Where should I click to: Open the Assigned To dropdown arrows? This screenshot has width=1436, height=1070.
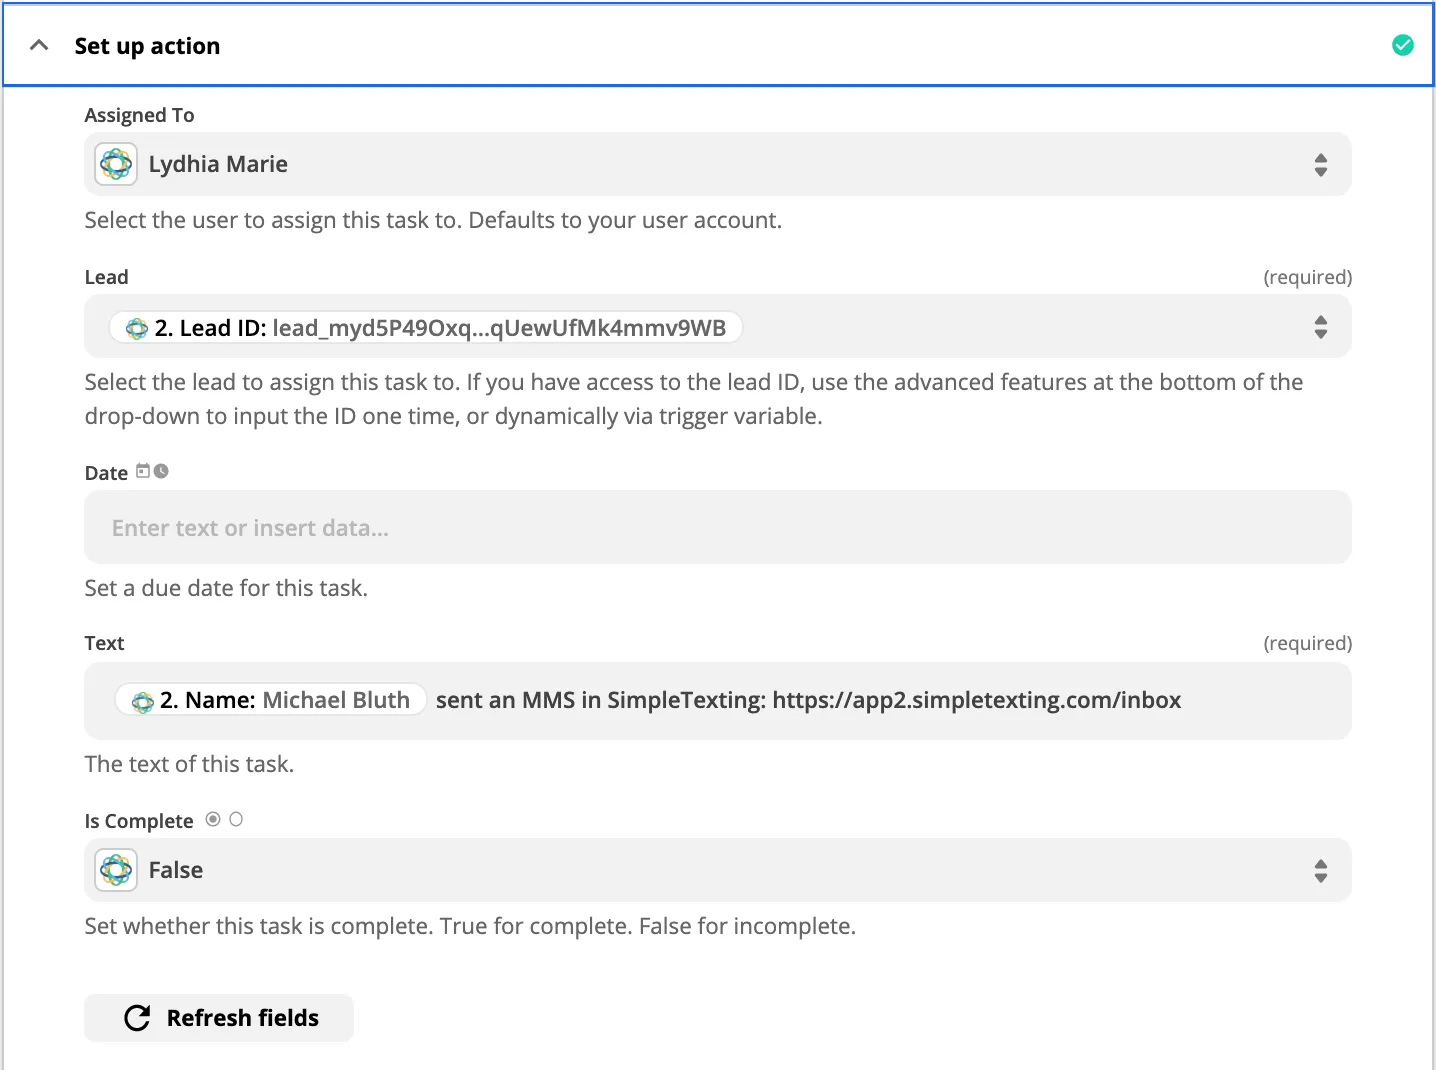tap(1321, 165)
